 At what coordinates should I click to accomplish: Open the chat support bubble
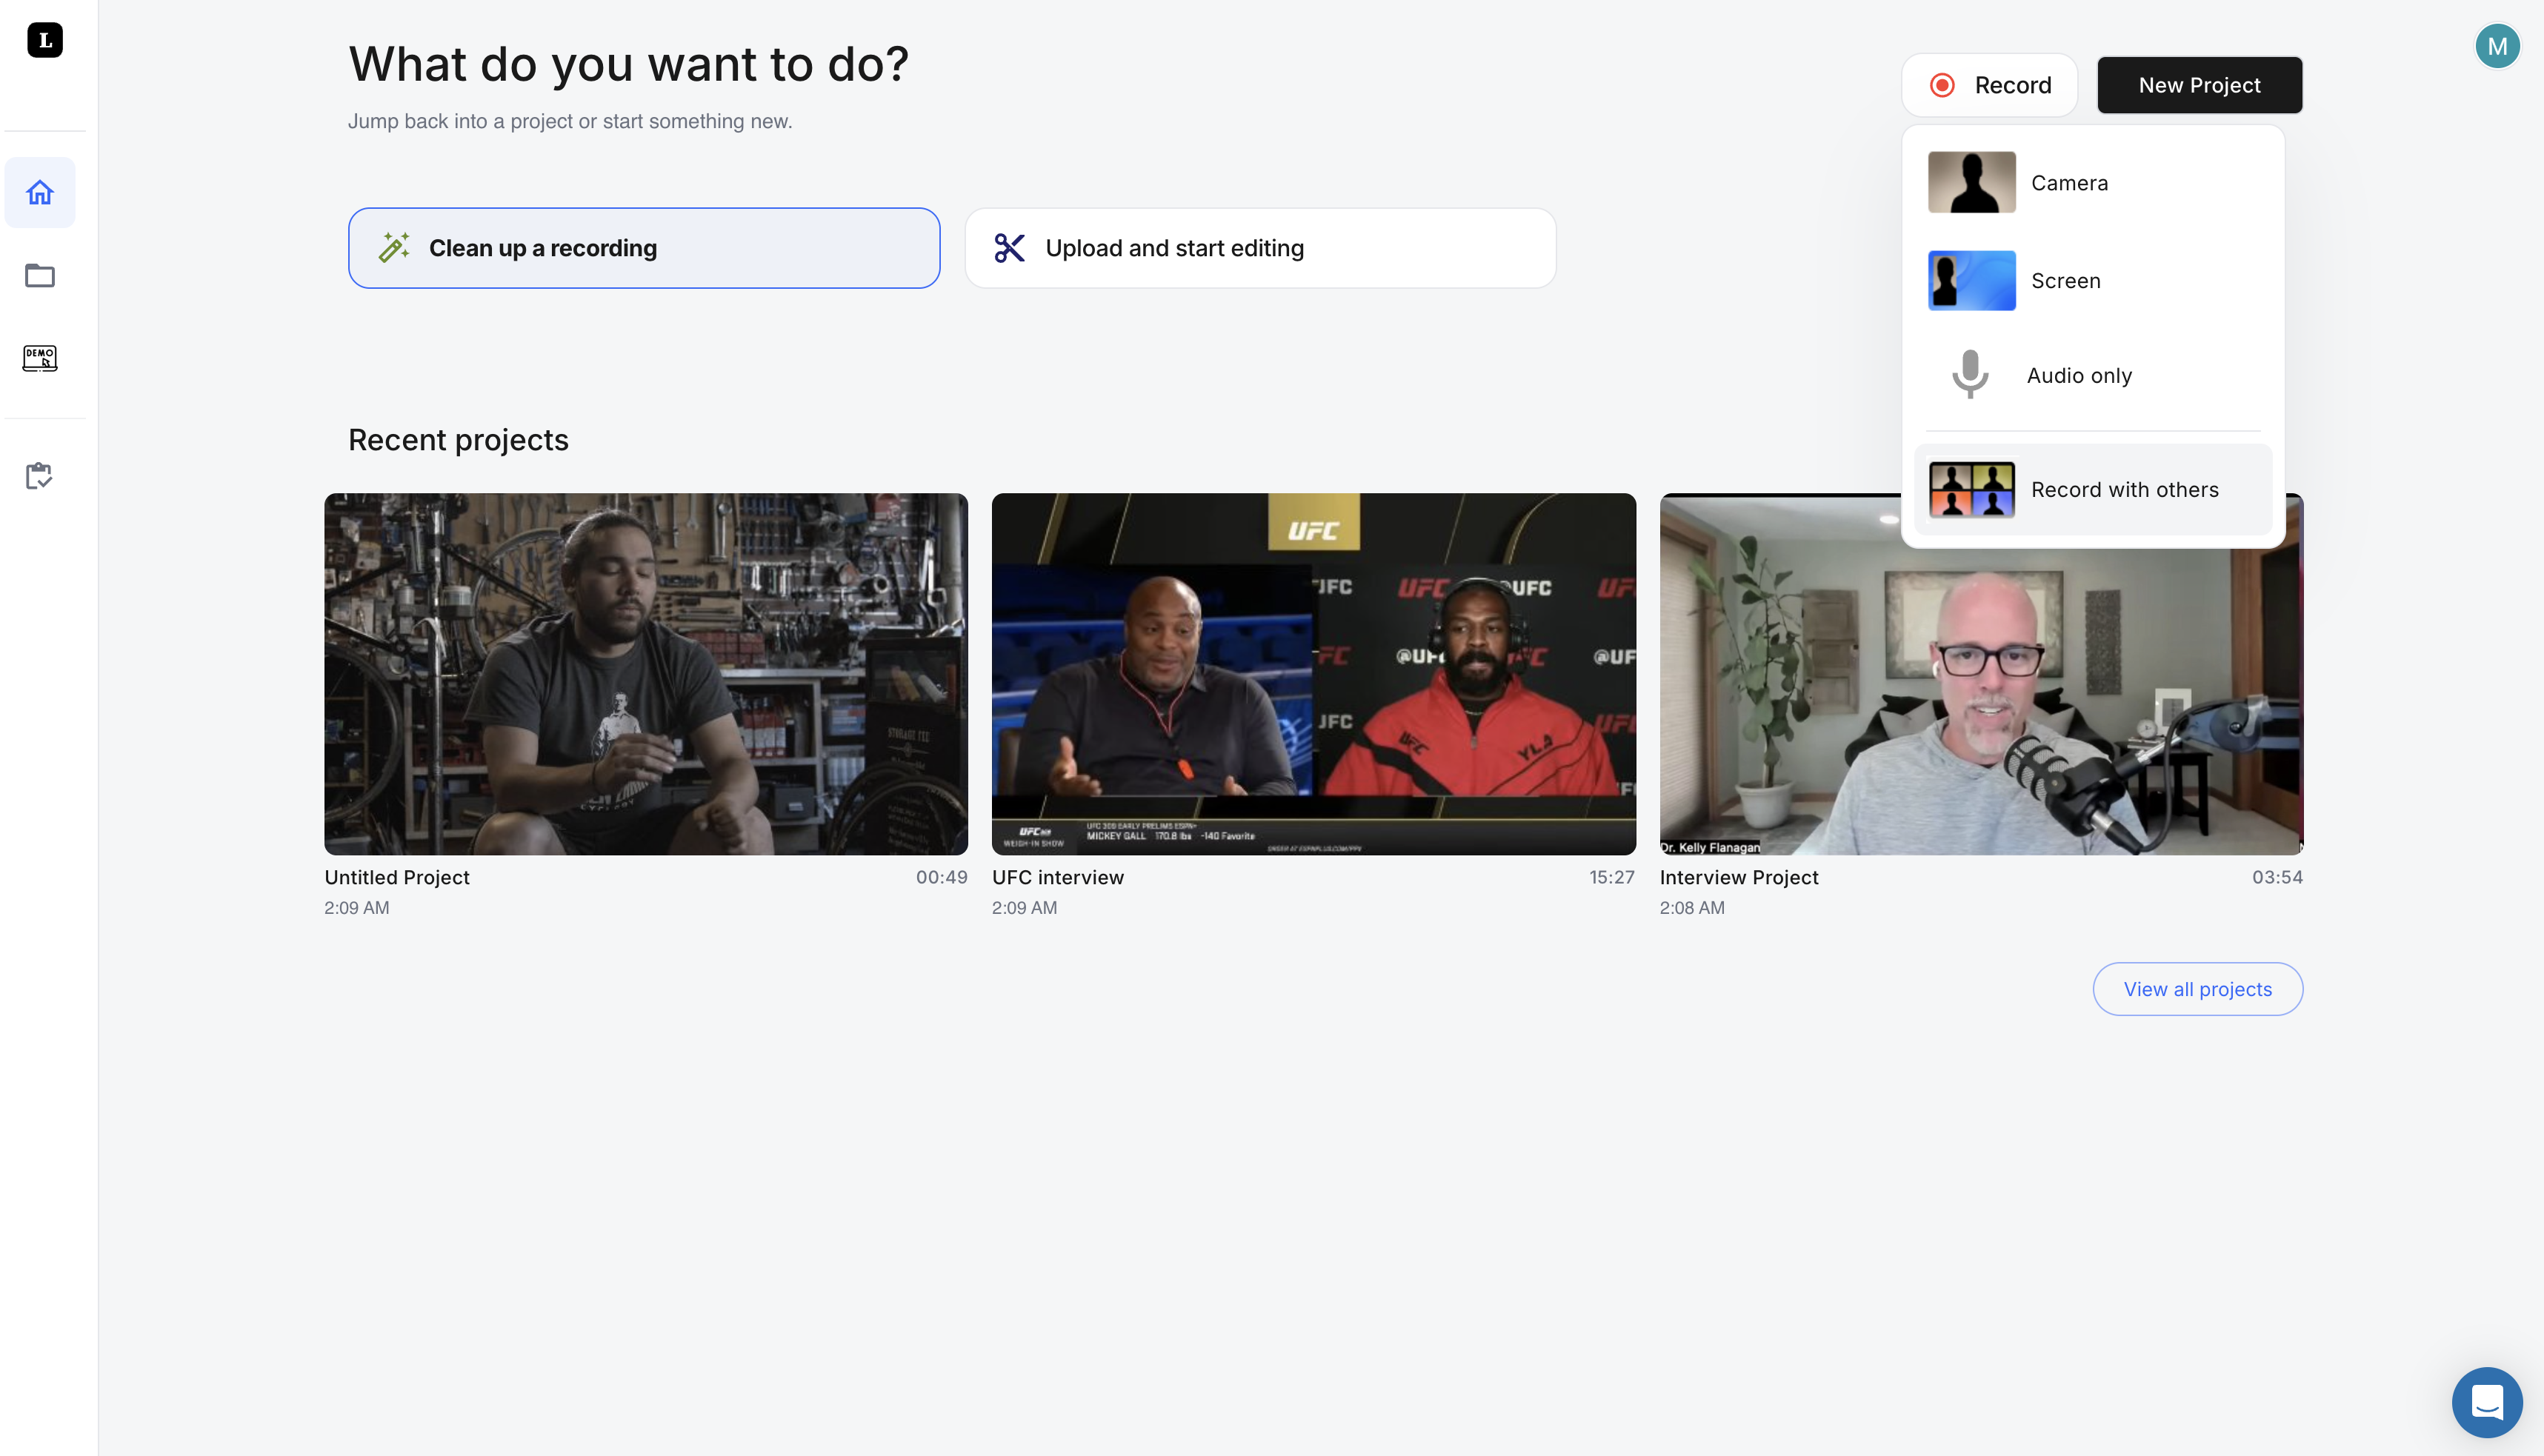2486,1401
